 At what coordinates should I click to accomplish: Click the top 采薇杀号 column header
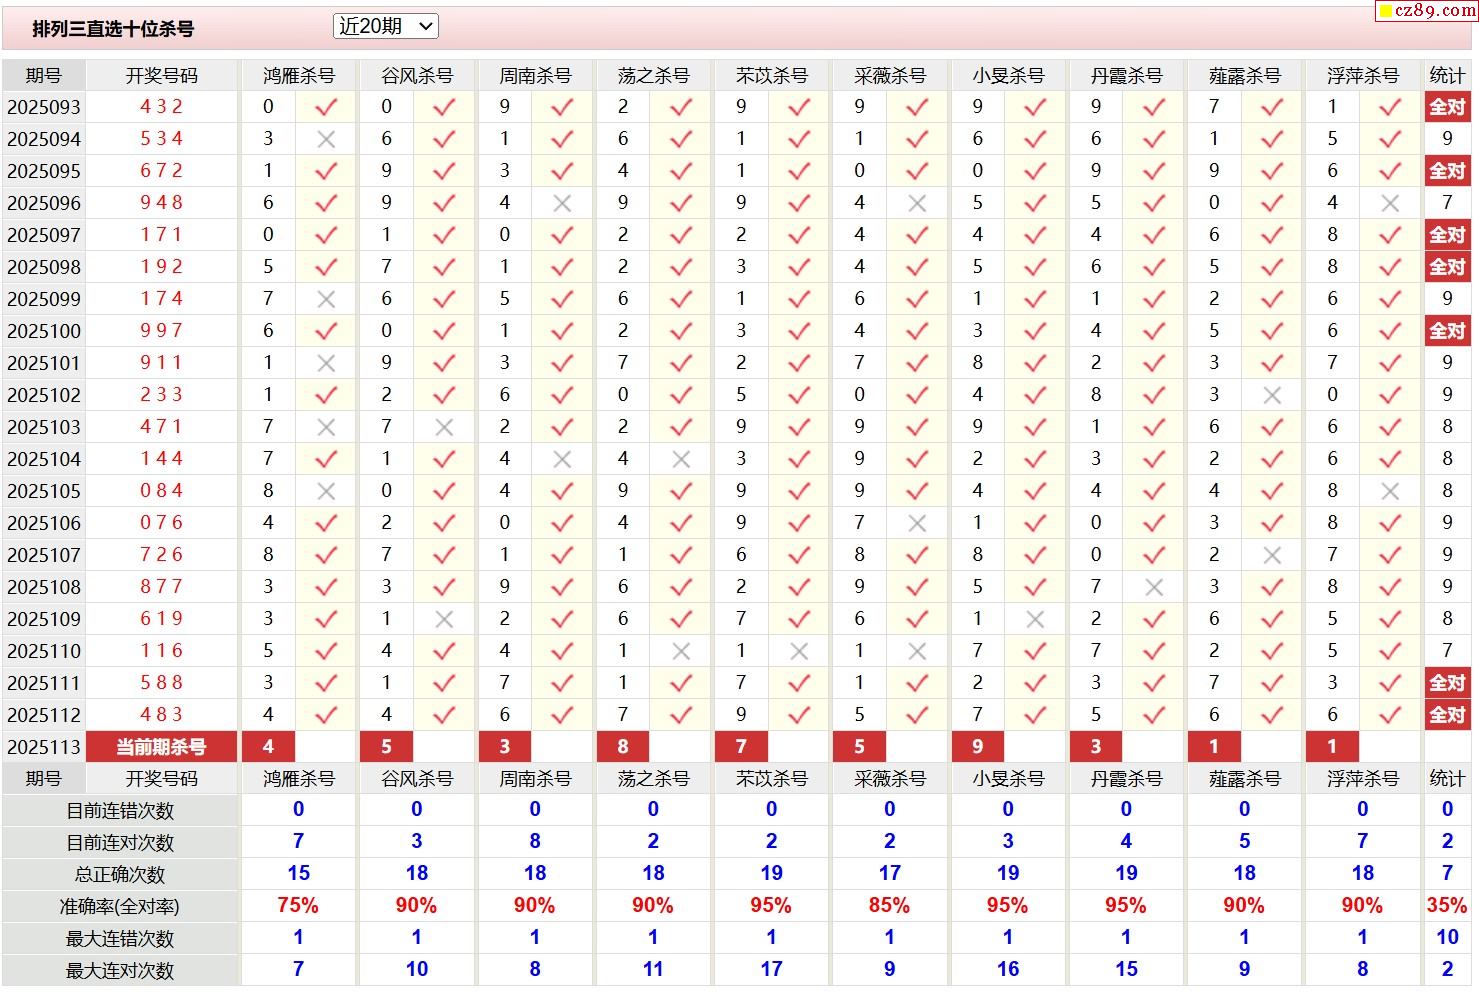pyautogui.click(x=890, y=75)
